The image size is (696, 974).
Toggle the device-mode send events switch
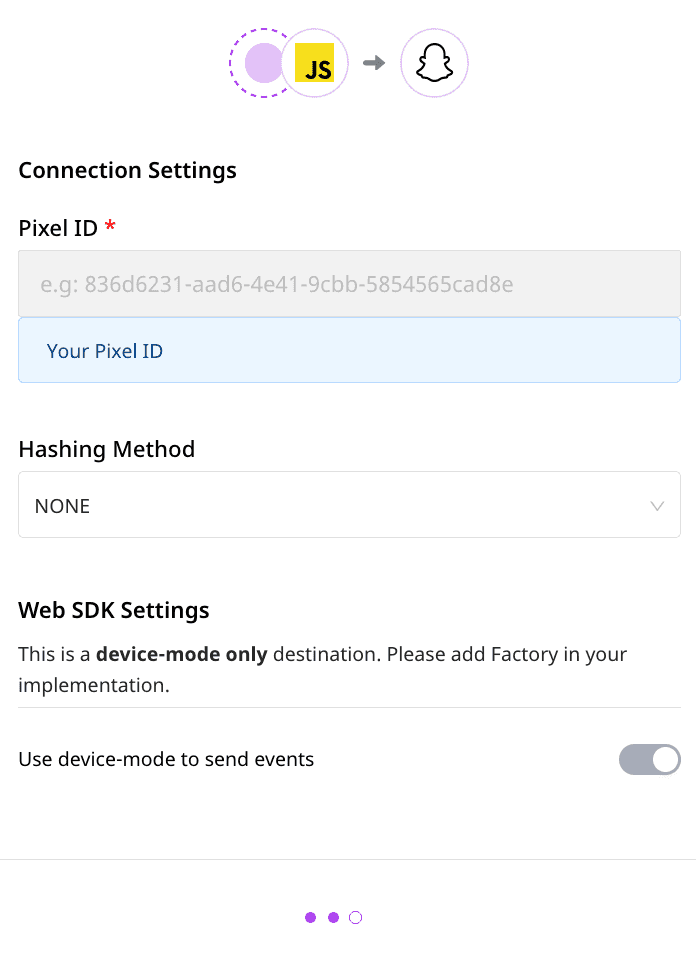(x=650, y=760)
